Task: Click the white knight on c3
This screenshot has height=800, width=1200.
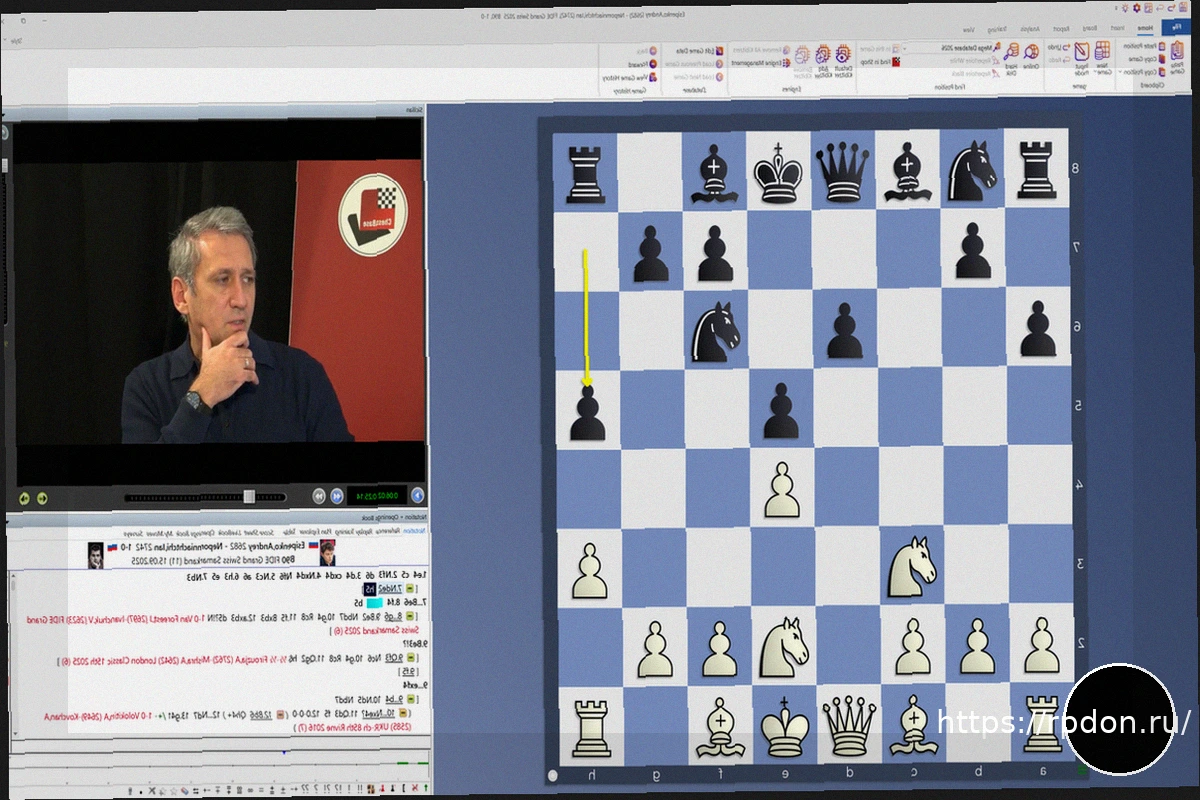Action: point(908,564)
